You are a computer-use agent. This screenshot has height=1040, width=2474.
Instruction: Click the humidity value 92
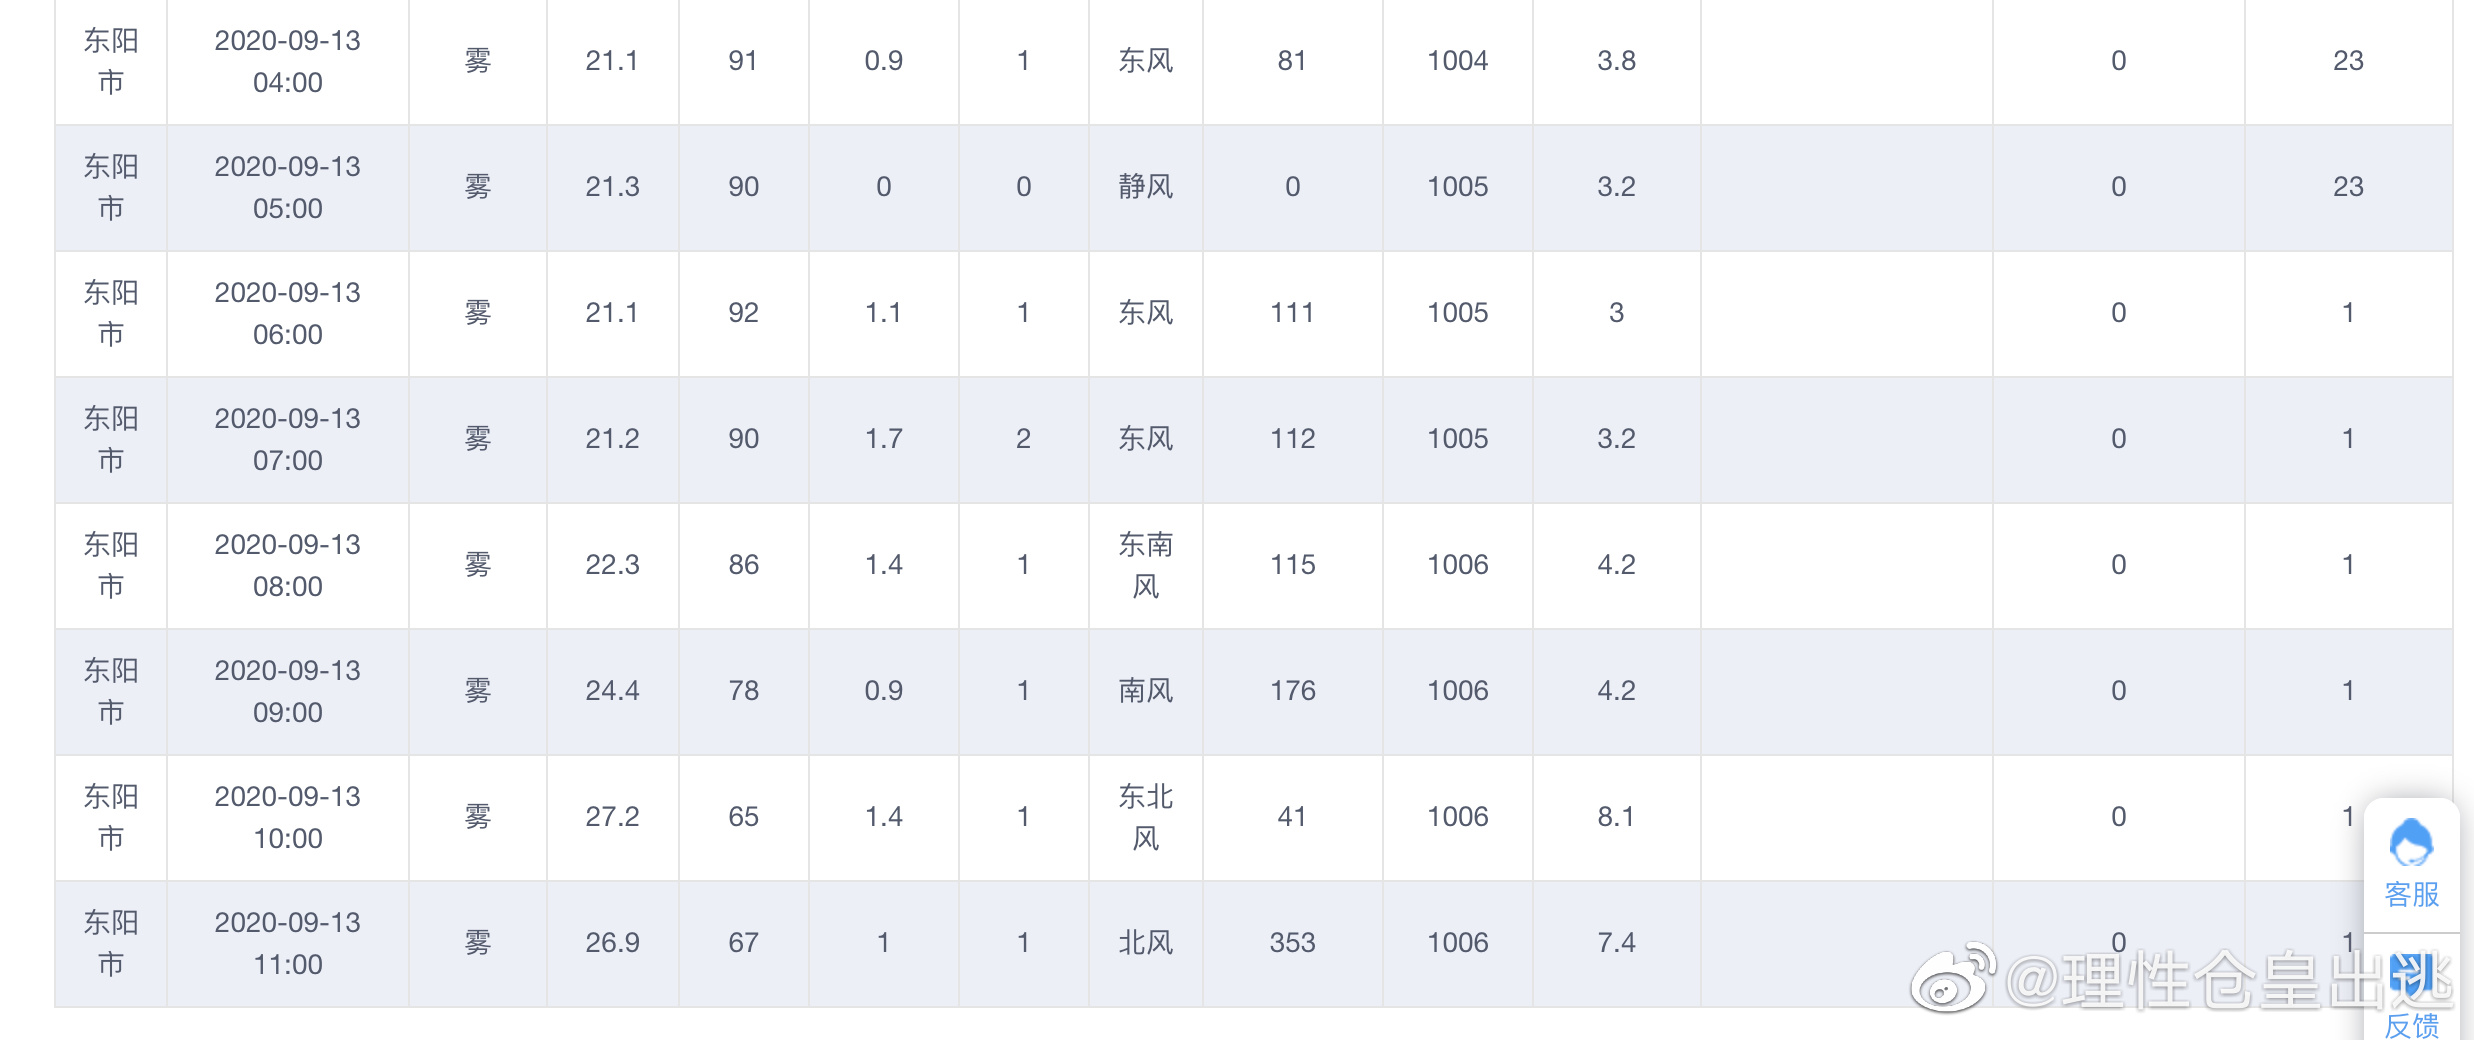pos(743,313)
